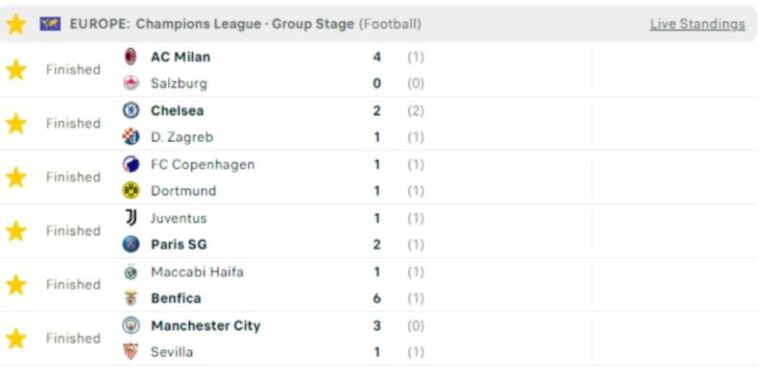Toggle favorite star for Champions League header
Image resolution: width=768 pixels, height=379 pixels.
(x=16, y=24)
